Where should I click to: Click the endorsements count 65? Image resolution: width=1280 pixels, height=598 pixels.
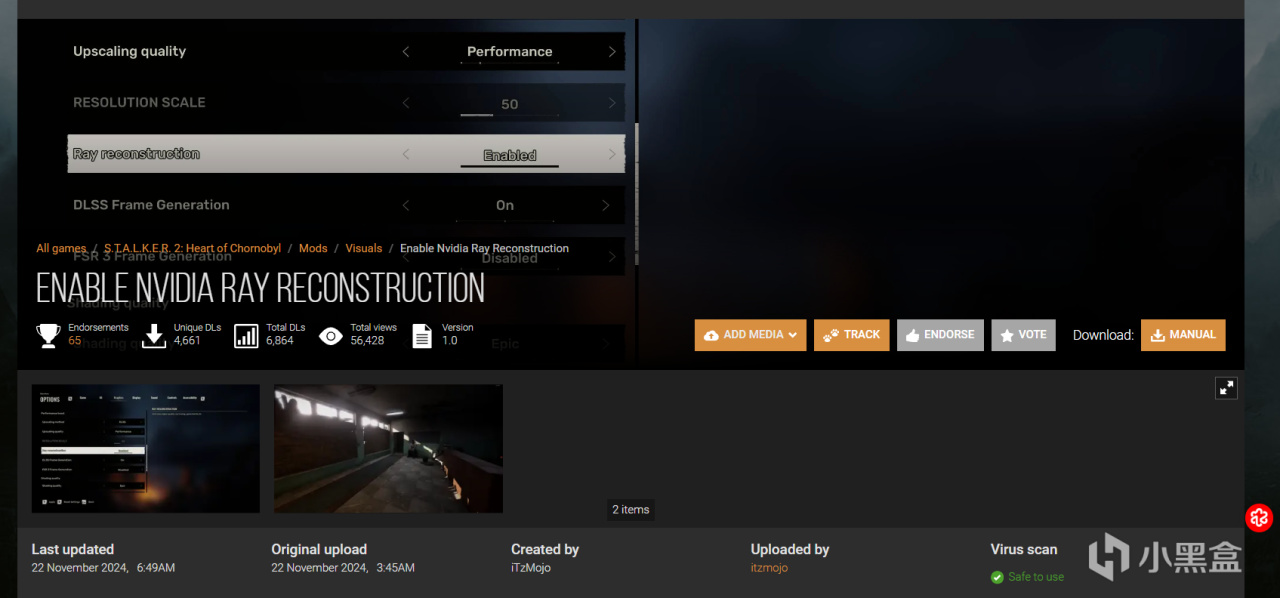click(x=75, y=341)
